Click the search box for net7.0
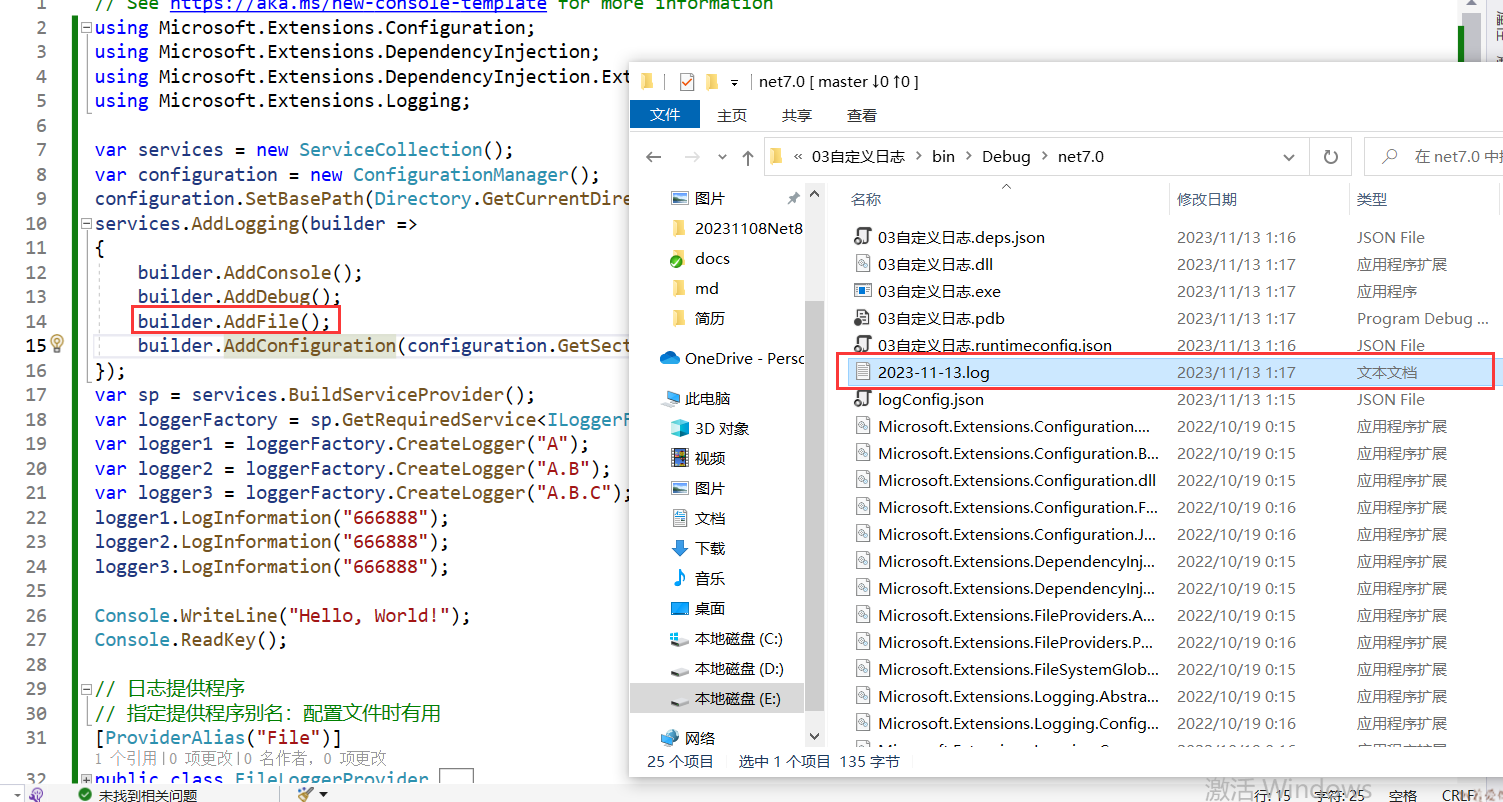 [x=1434, y=157]
